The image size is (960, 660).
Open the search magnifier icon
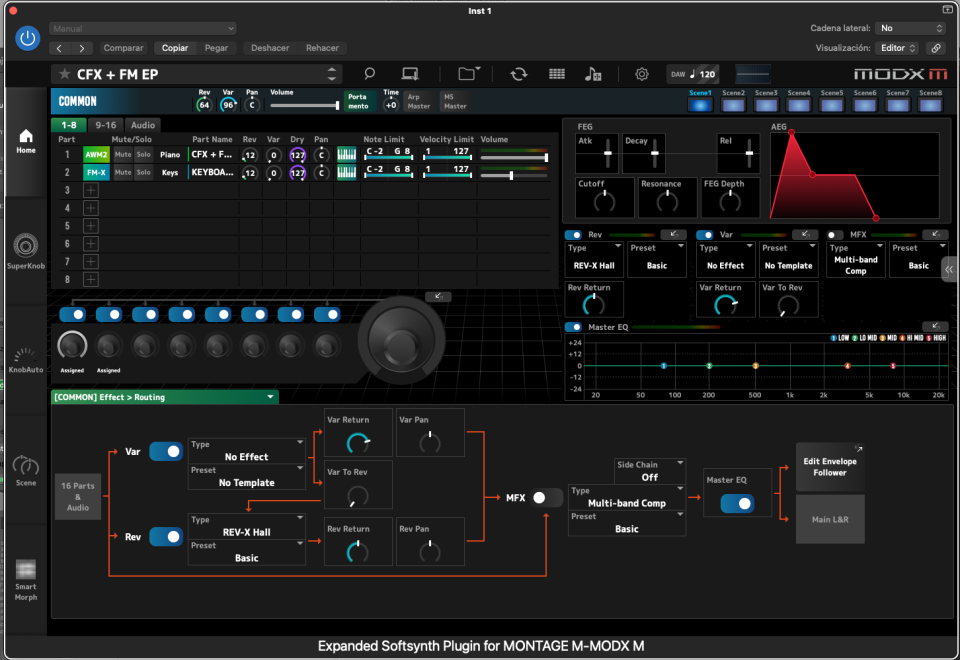click(x=369, y=74)
